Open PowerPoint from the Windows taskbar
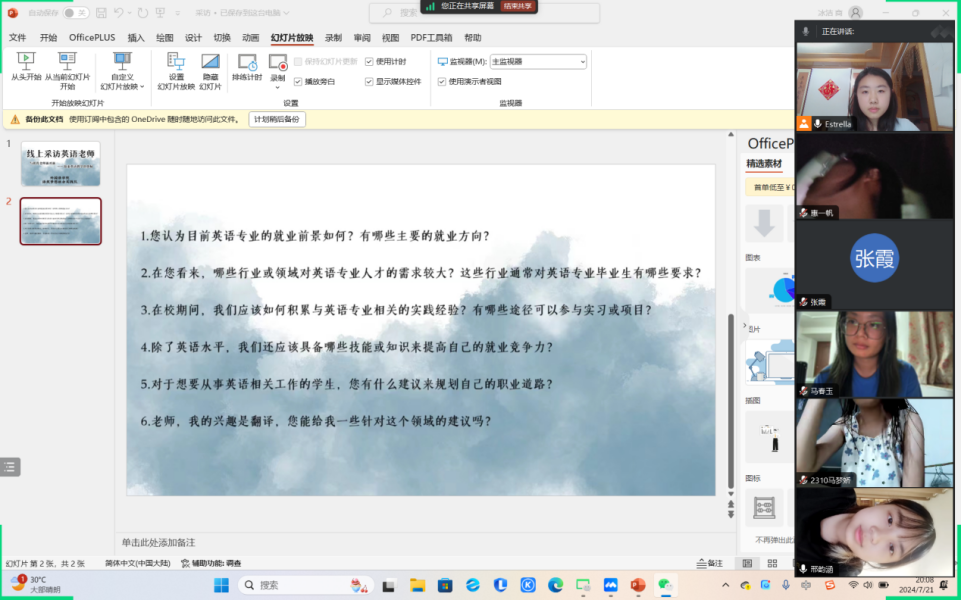Viewport: 961px width, 600px height. tap(638, 585)
